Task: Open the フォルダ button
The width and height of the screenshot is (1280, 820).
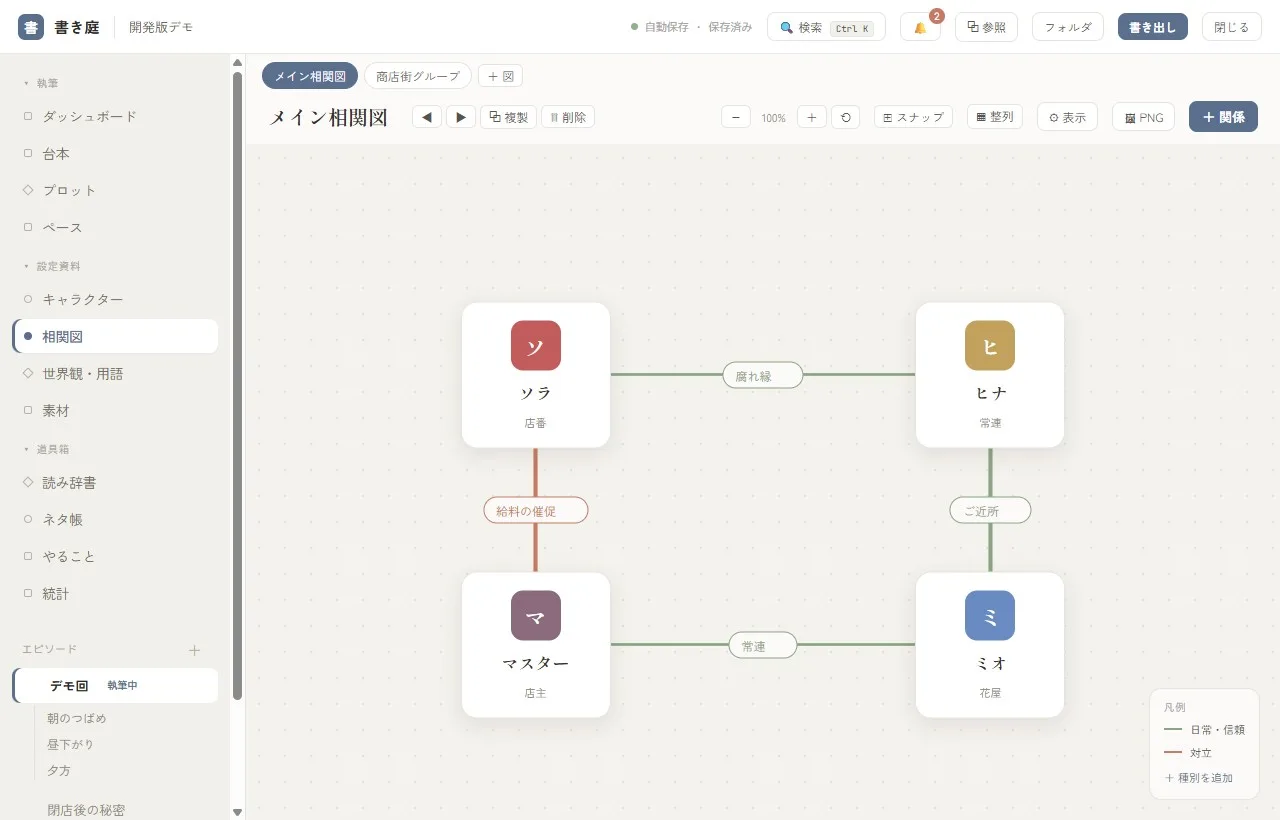Action: pyautogui.click(x=1068, y=27)
